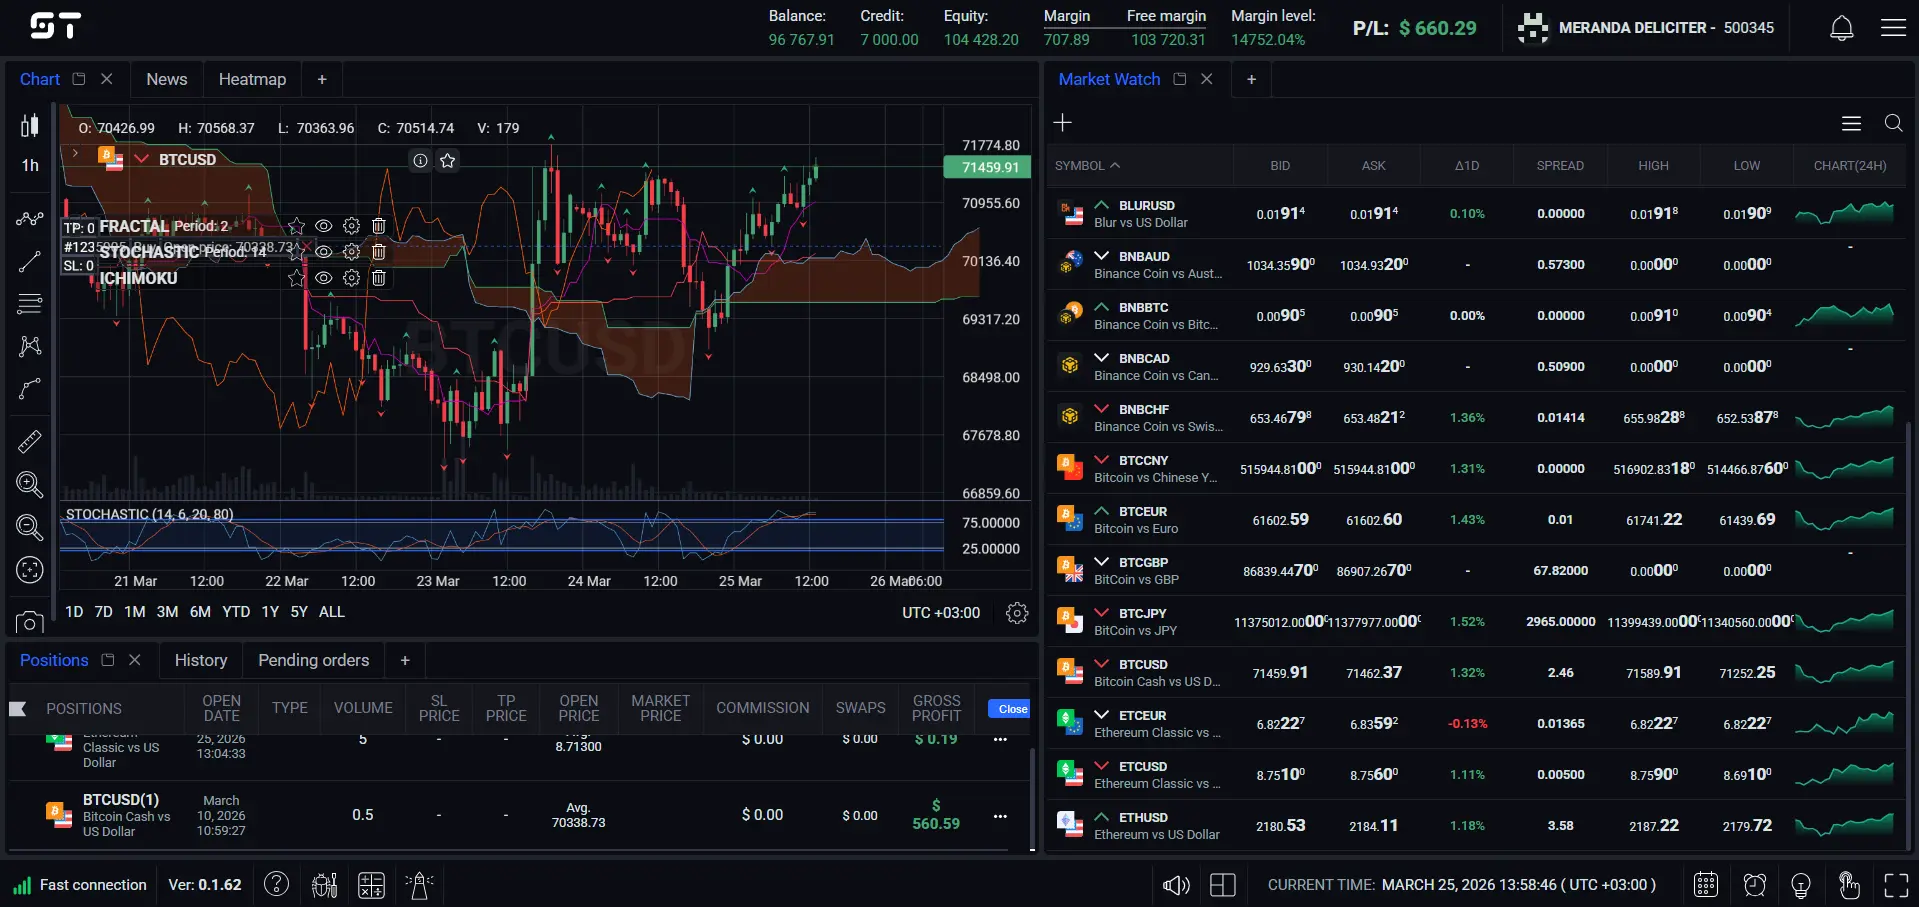The width and height of the screenshot is (1919, 907).
Task: Open the alarm clock tool in the status bar
Action: click(x=1753, y=884)
